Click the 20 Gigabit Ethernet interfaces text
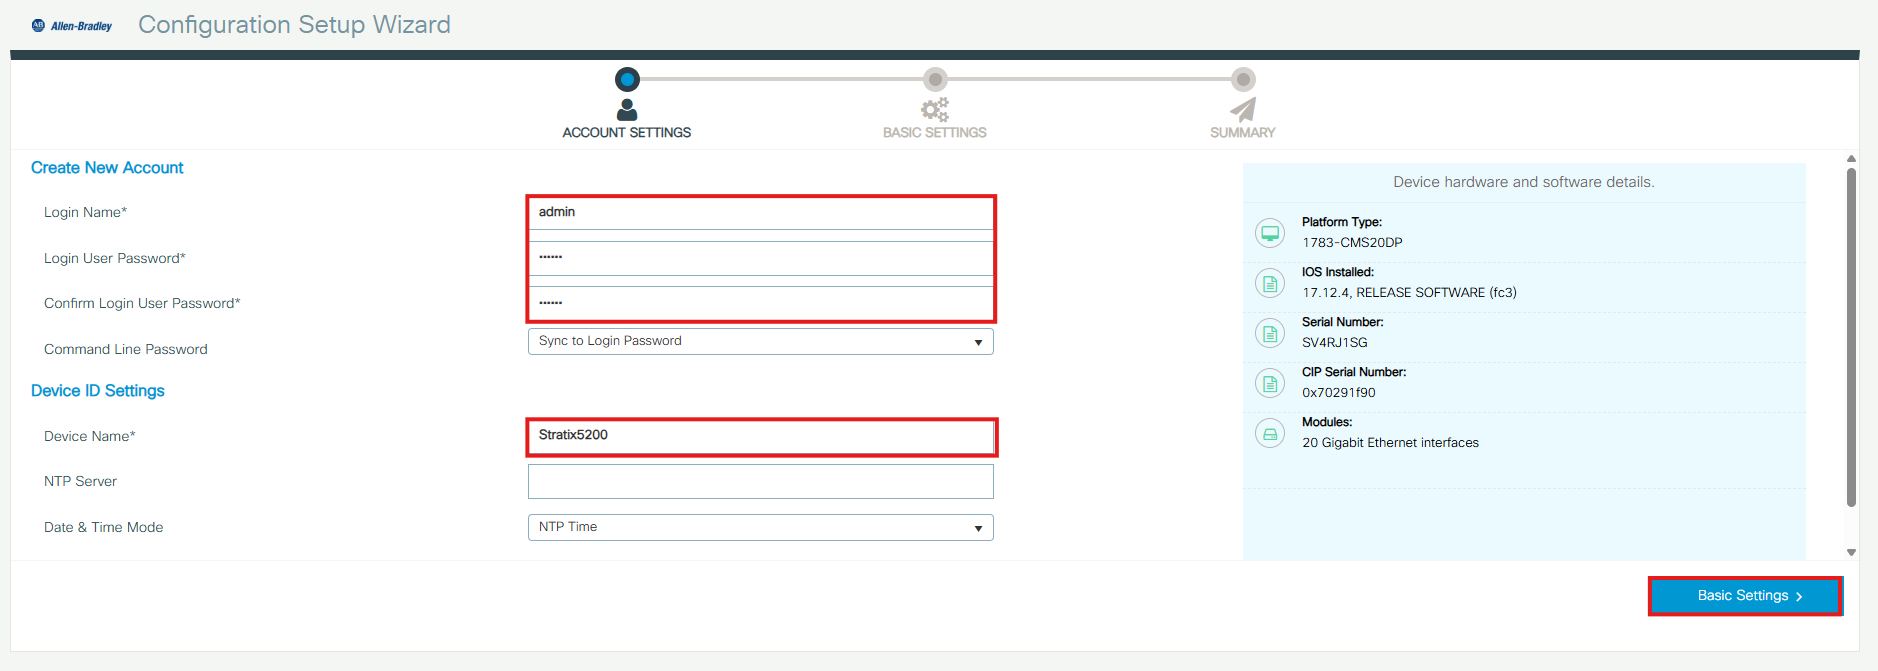Viewport: 1878px width, 671px height. 1390,443
